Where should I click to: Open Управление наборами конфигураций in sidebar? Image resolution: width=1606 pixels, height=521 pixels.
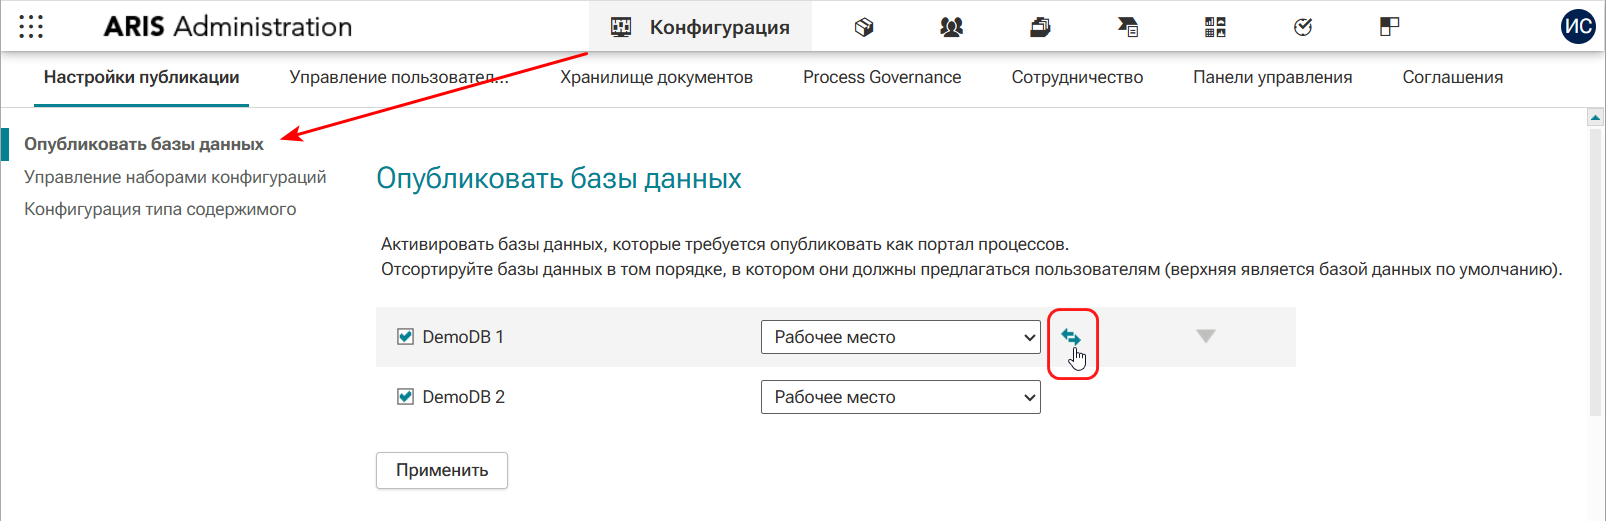point(175,177)
